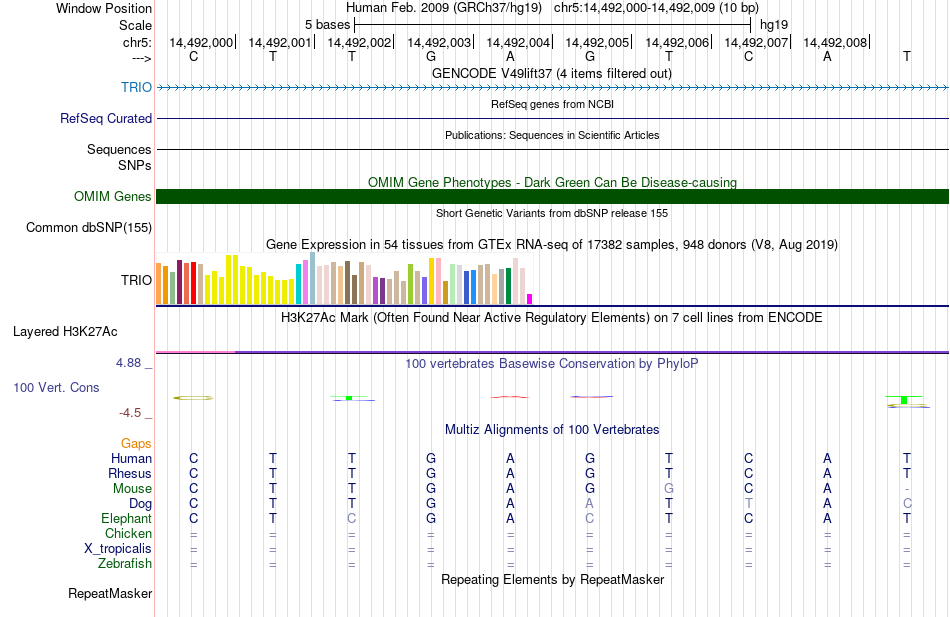950x617 pixels.
Task: Click the green PhyloP bar under 14,492,002
Action: point(349,398)
